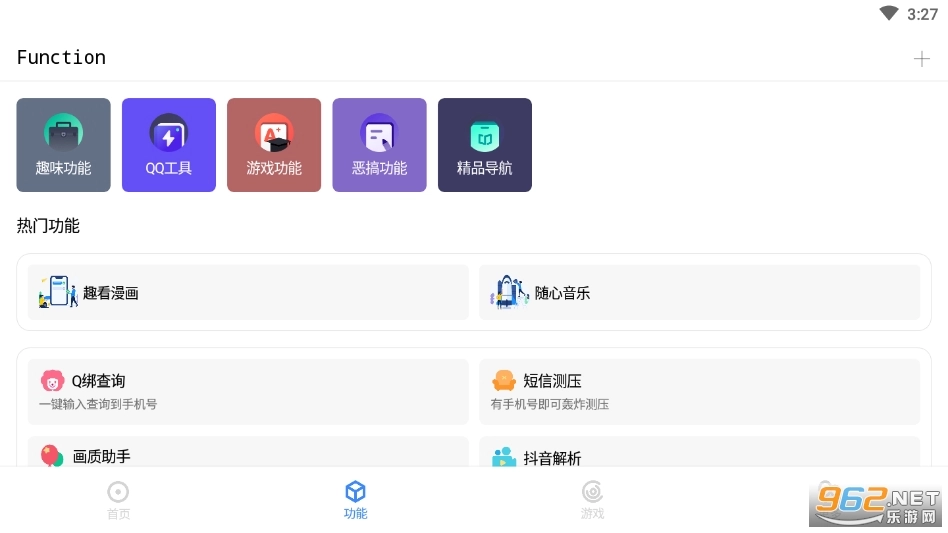This screenshot has height=533, width=948.
Task: Switch to the 首页 home tab
Action: 119,500
